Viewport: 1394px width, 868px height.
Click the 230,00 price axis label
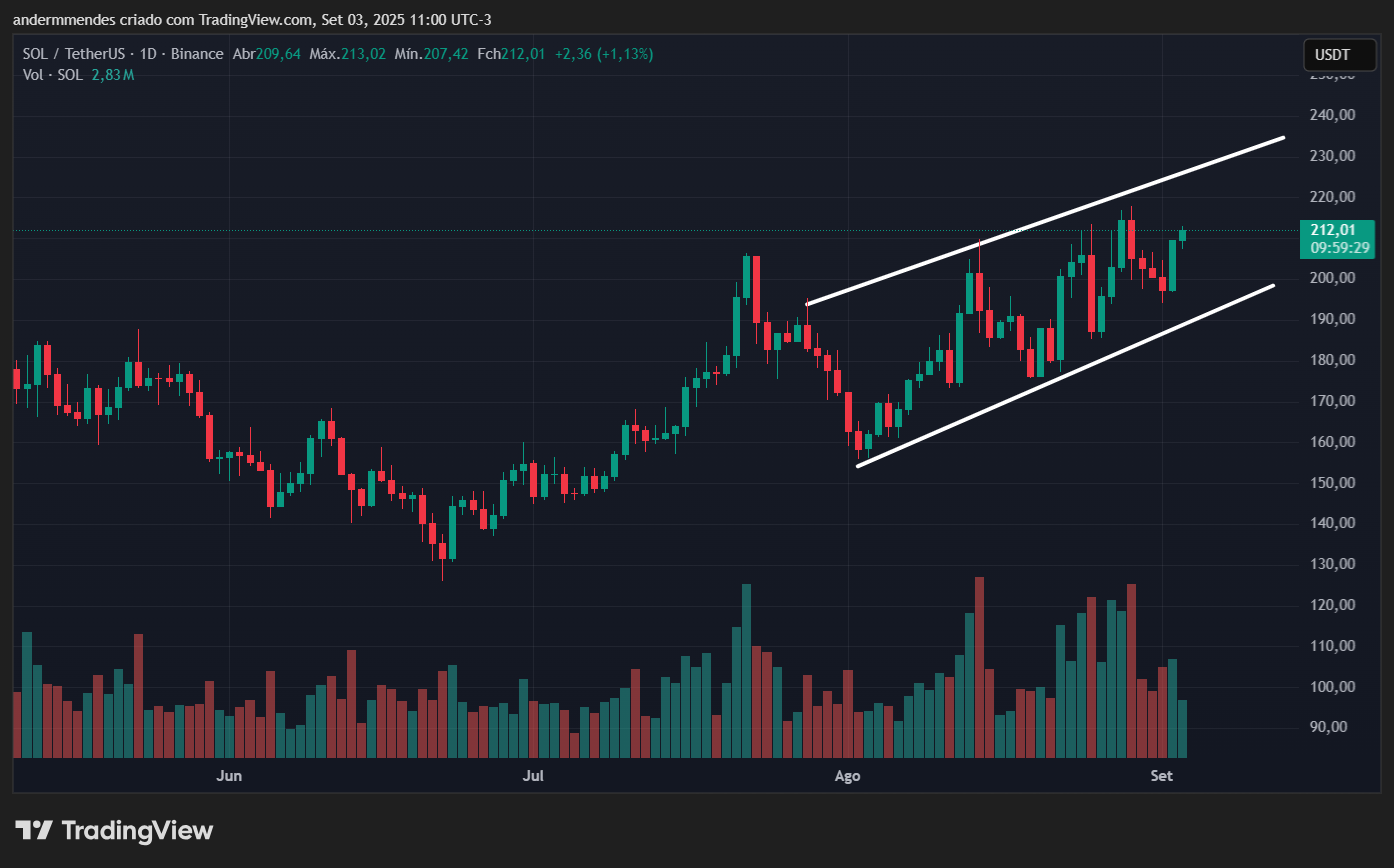(1333, 156)
